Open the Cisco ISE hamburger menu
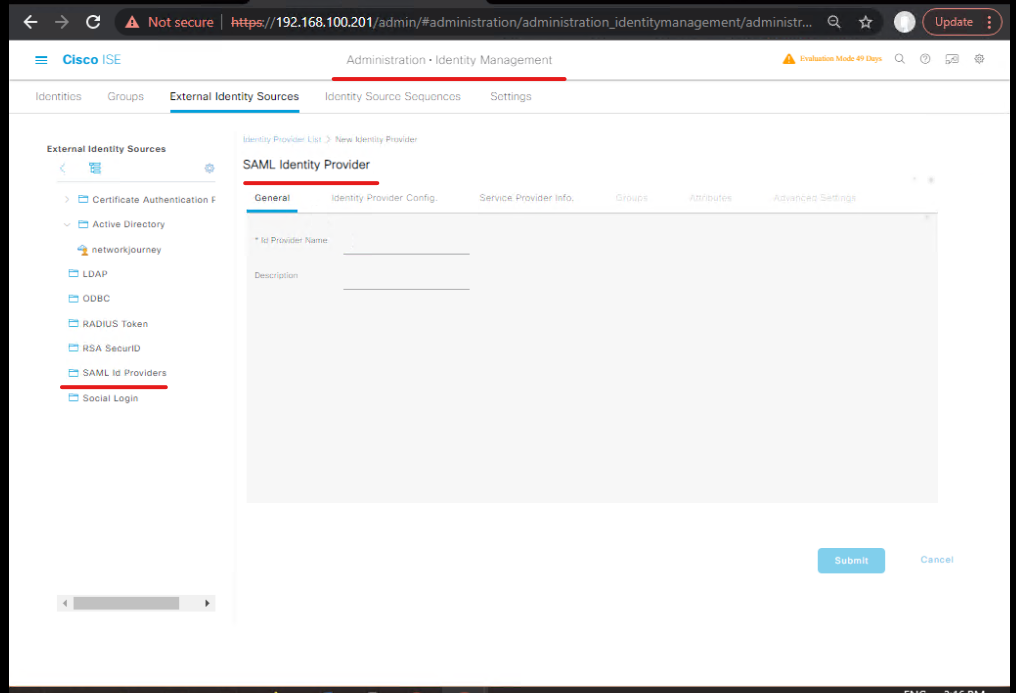The image size is (1016, 693). point(41,60)
